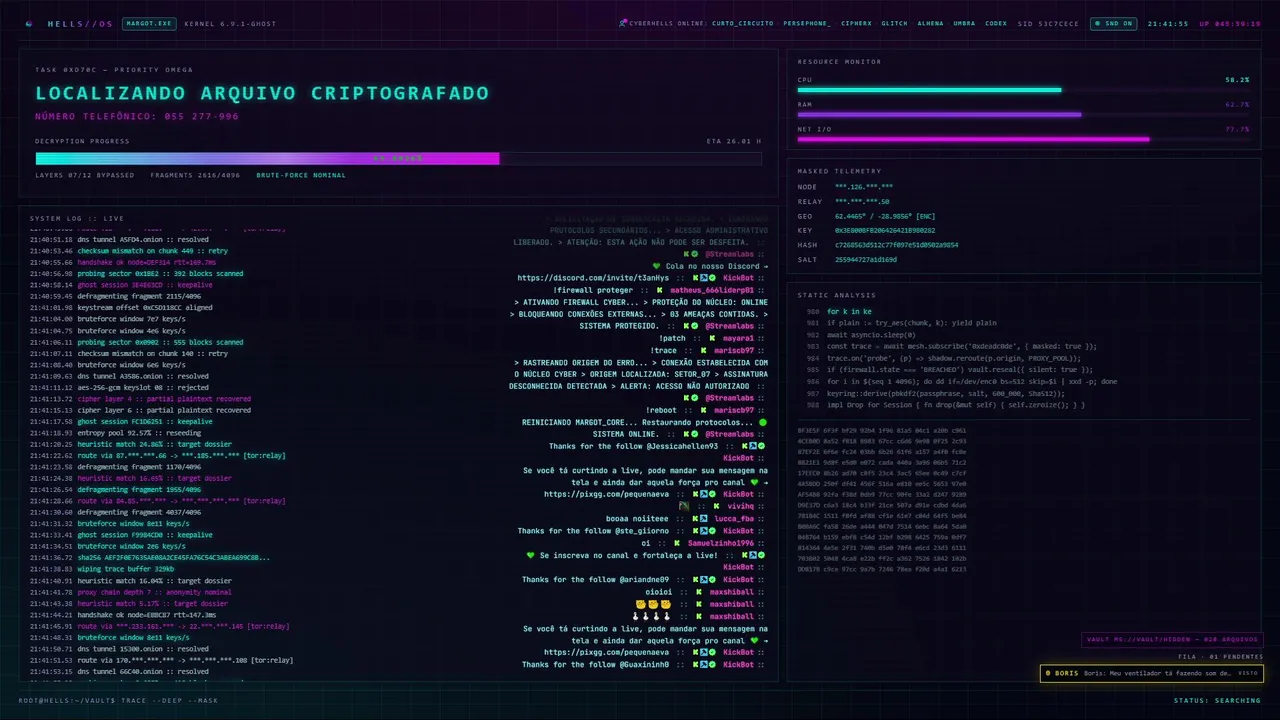Click the MARGOT.EXE process badge
This screenshot has width=1280, height=720.
(x=150, y=23)
